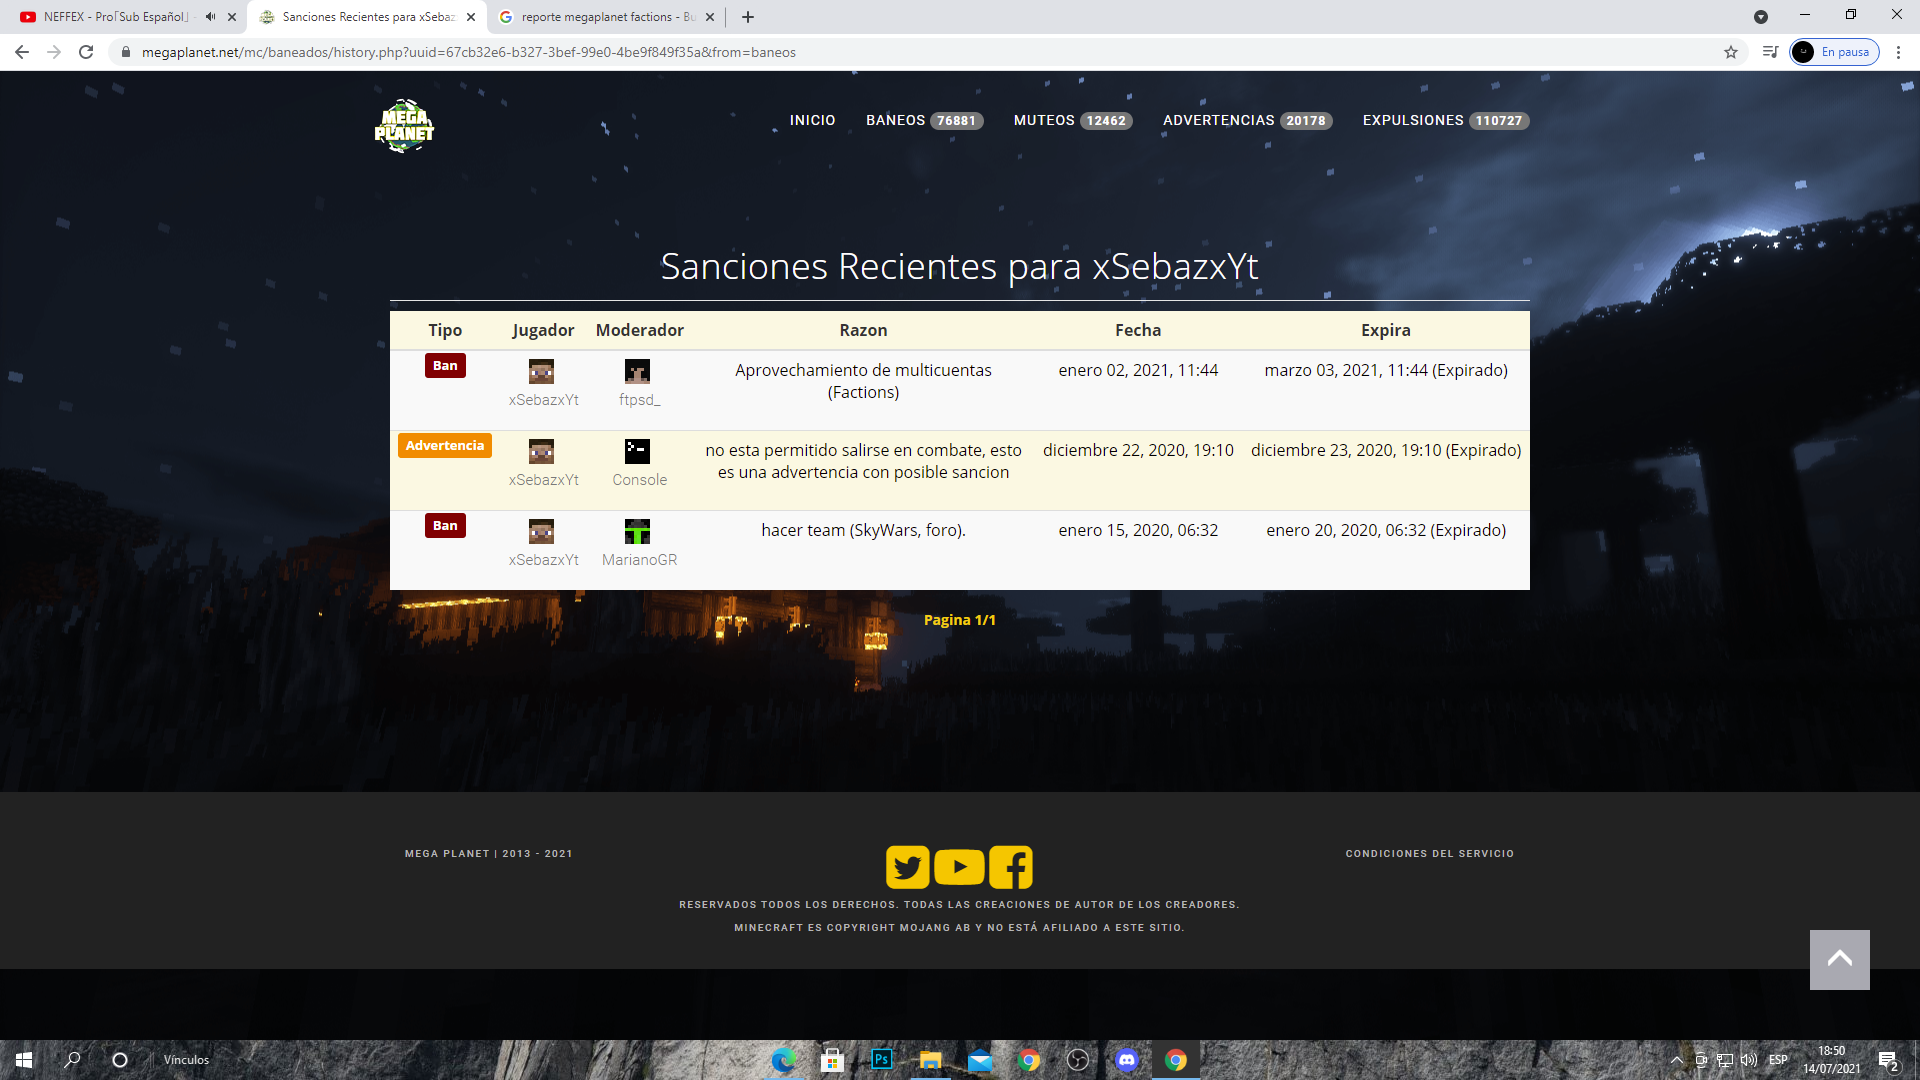
Task: Click the volume icon in system tray
Action: 1749,1060
